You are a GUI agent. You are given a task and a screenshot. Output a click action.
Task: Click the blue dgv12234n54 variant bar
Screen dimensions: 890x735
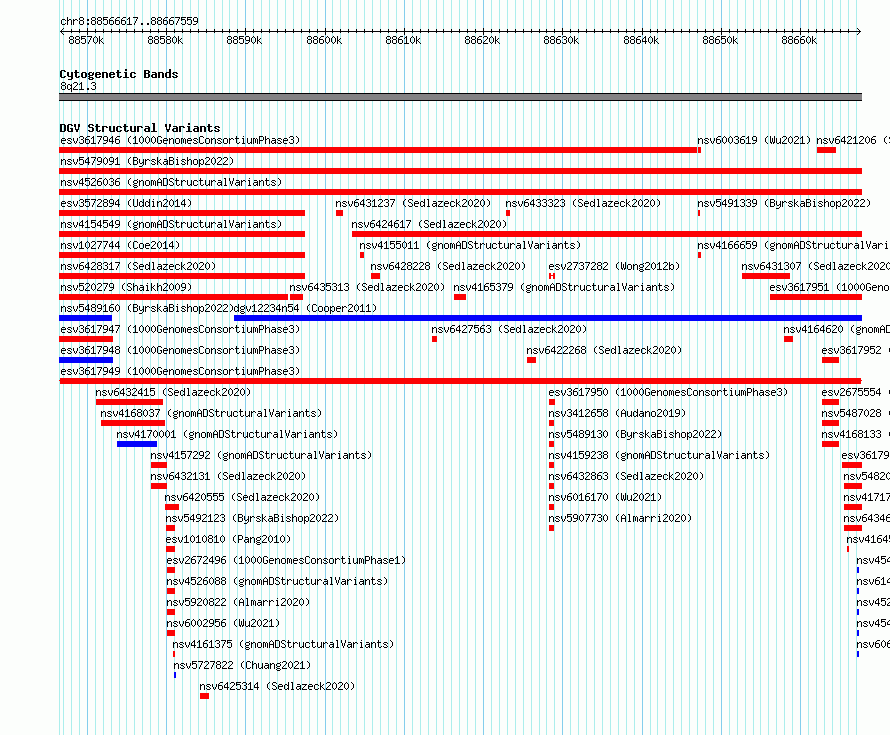click(x=548, y=318)
